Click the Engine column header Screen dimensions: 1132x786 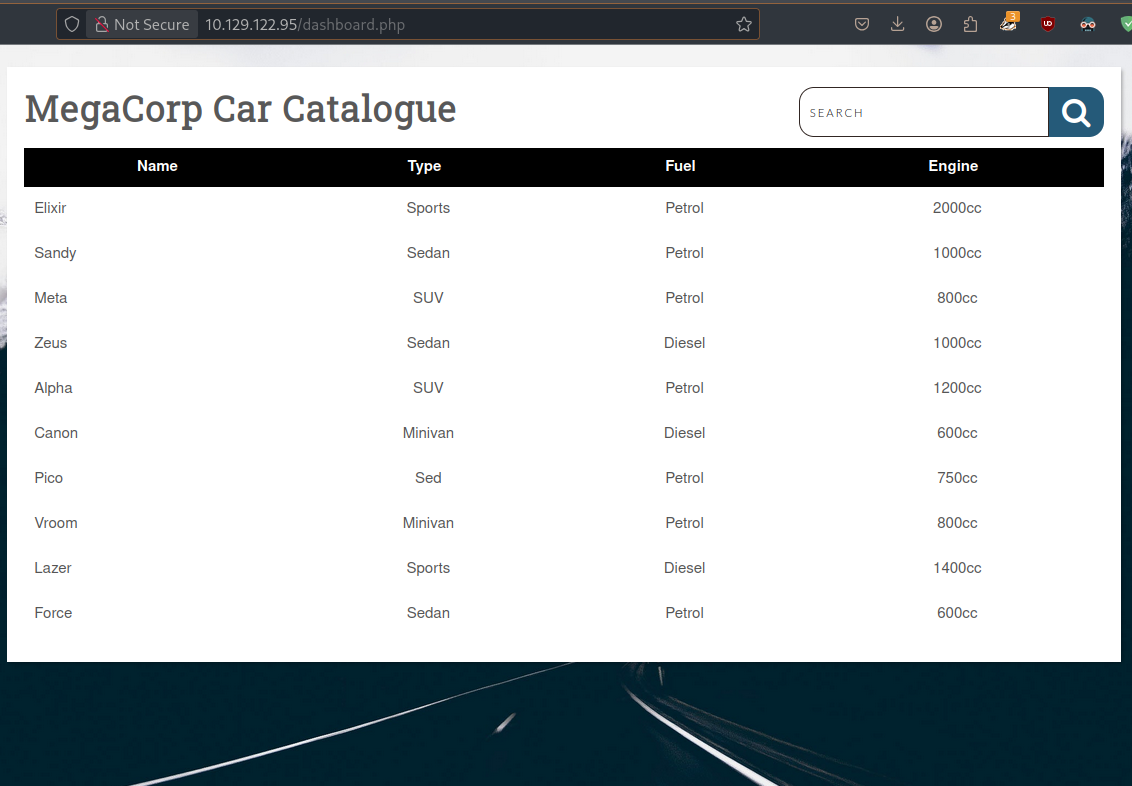tap(953, 166)
